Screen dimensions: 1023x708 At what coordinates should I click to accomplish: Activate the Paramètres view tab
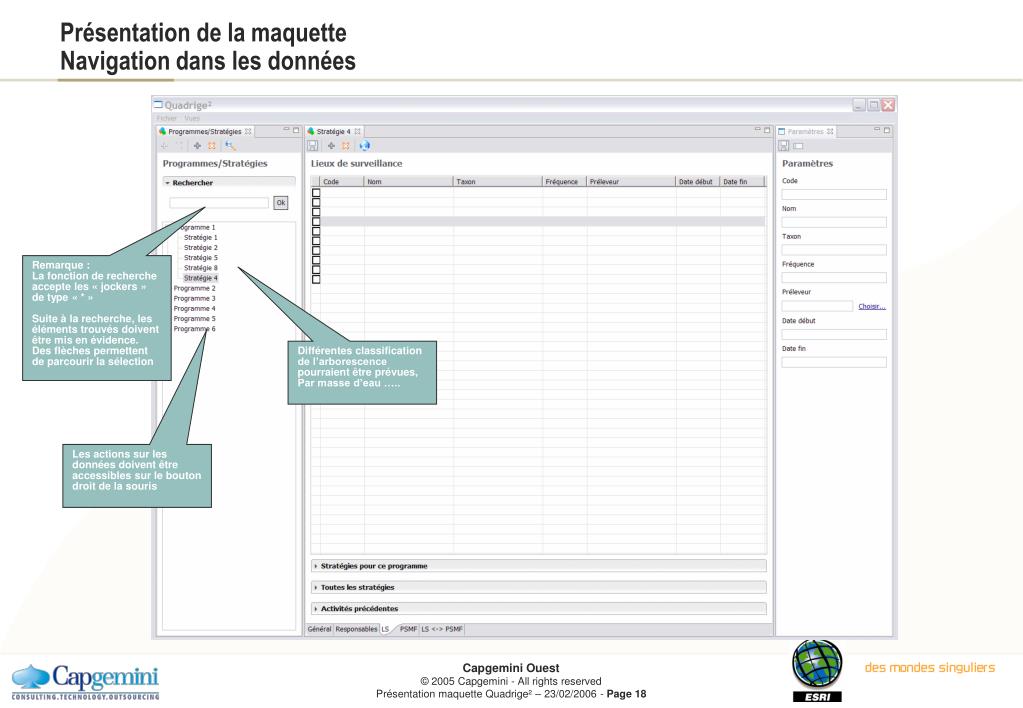click(805, 131)
